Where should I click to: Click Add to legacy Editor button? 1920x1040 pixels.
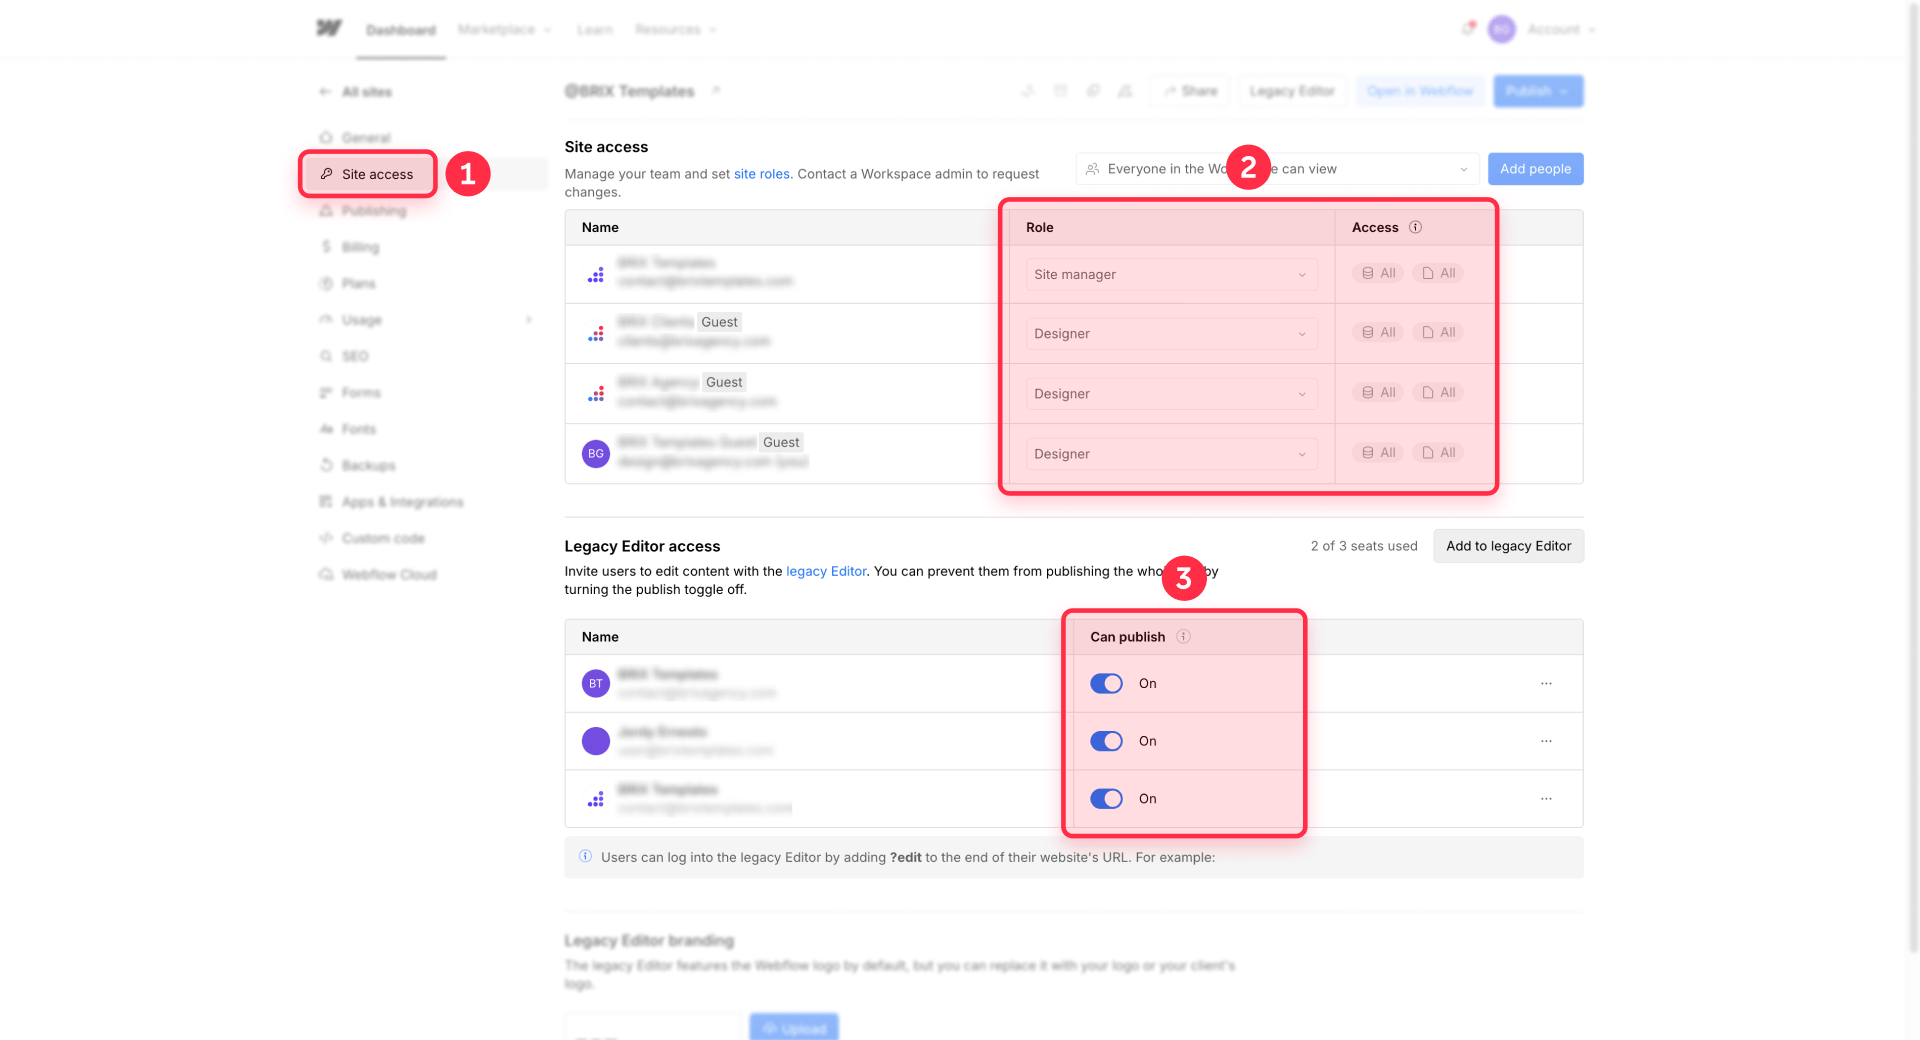pos(1508,546)
